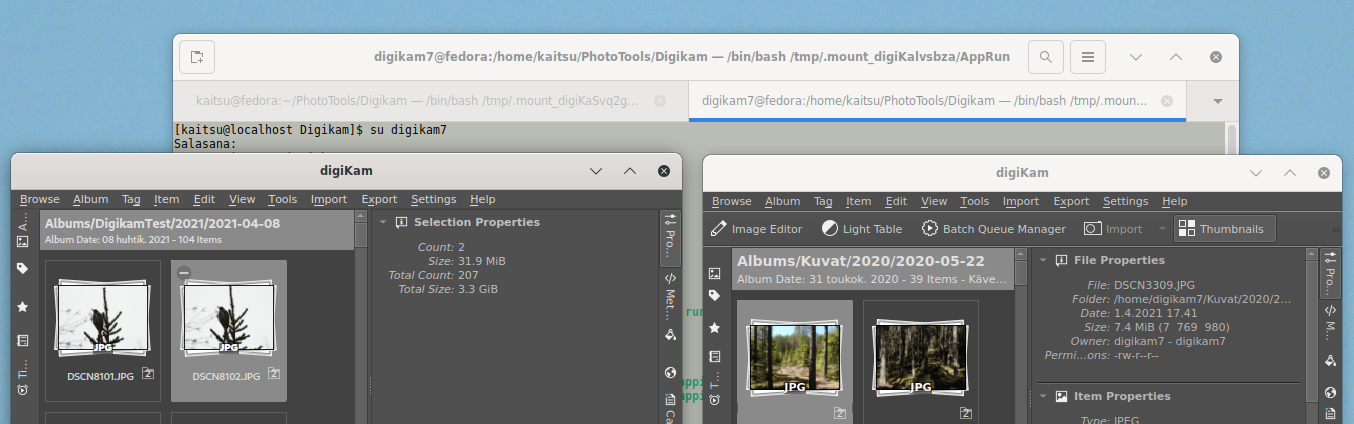Open Image Editor from the toolbar
1354x424 pixels.
tap(756, 229)
